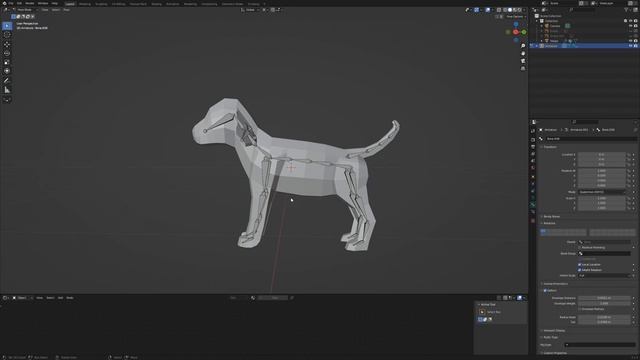Viewport: 640px width, 360px height.
Task: Open the Global transform orientation dropdown
Action: point(250,10)
